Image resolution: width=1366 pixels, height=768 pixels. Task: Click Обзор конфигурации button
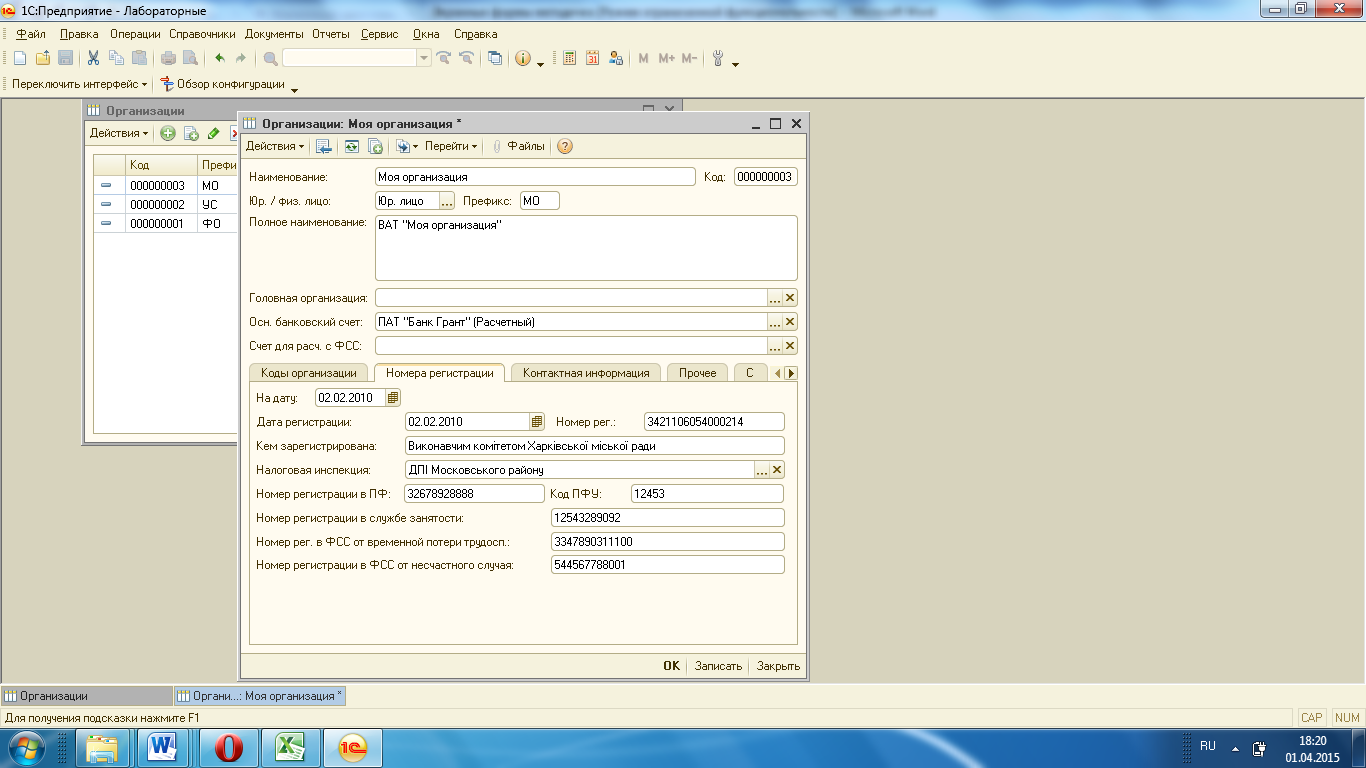coord(223,84)
